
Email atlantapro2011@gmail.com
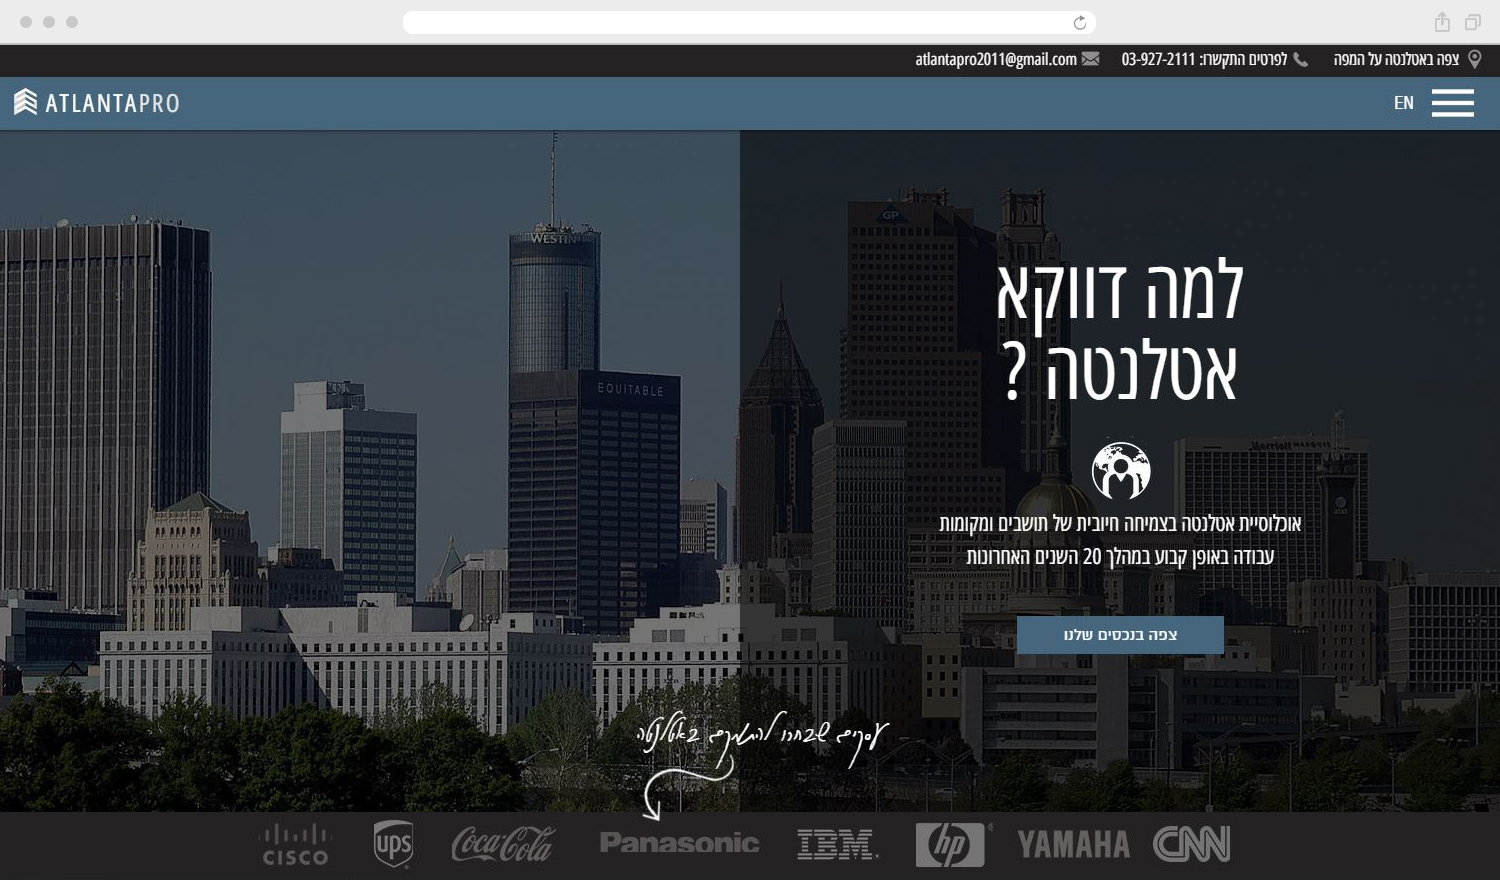[996, 60]
